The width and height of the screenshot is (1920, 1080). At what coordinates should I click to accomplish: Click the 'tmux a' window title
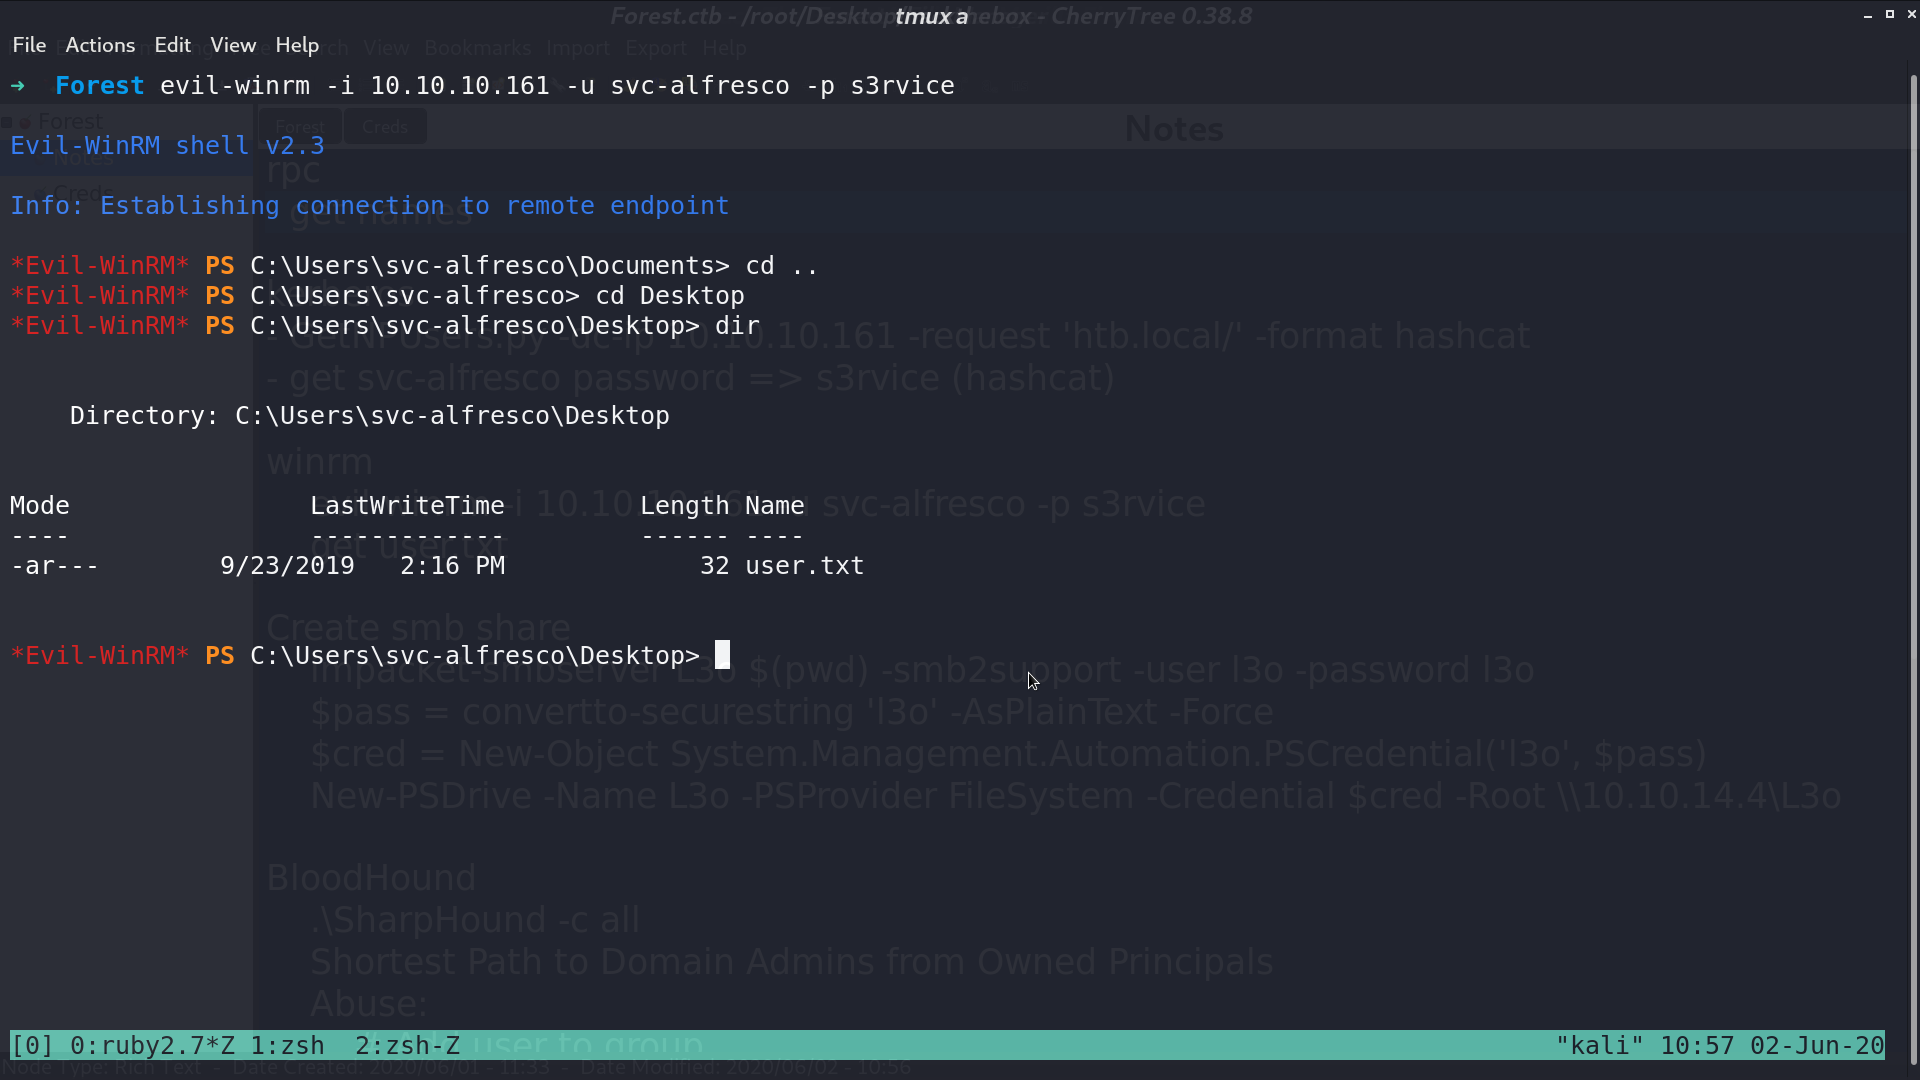(x=931, y=16)
